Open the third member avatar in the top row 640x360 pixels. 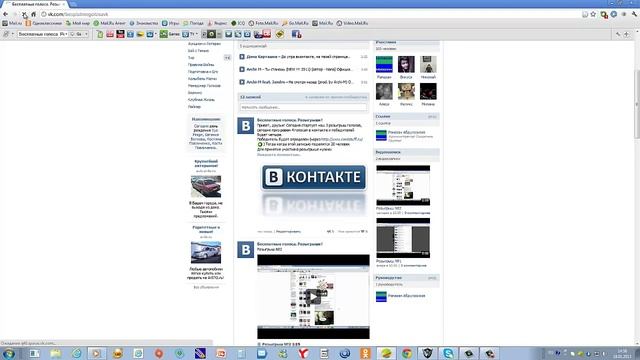point(428,64)
